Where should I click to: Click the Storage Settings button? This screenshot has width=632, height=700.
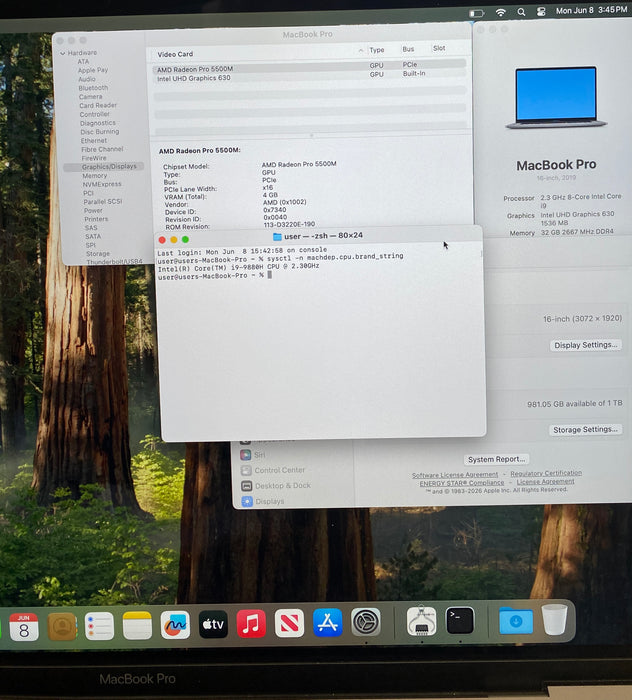[x=585, y=429]
